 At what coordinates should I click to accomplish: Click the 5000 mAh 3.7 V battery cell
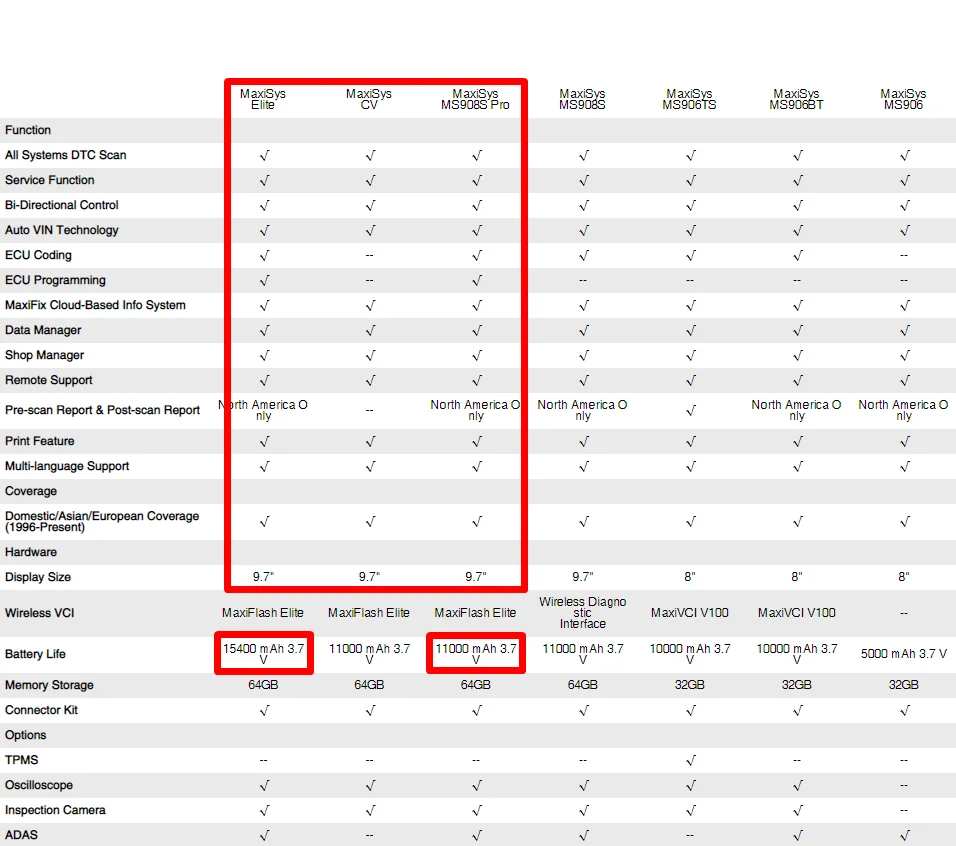[904, 653]
